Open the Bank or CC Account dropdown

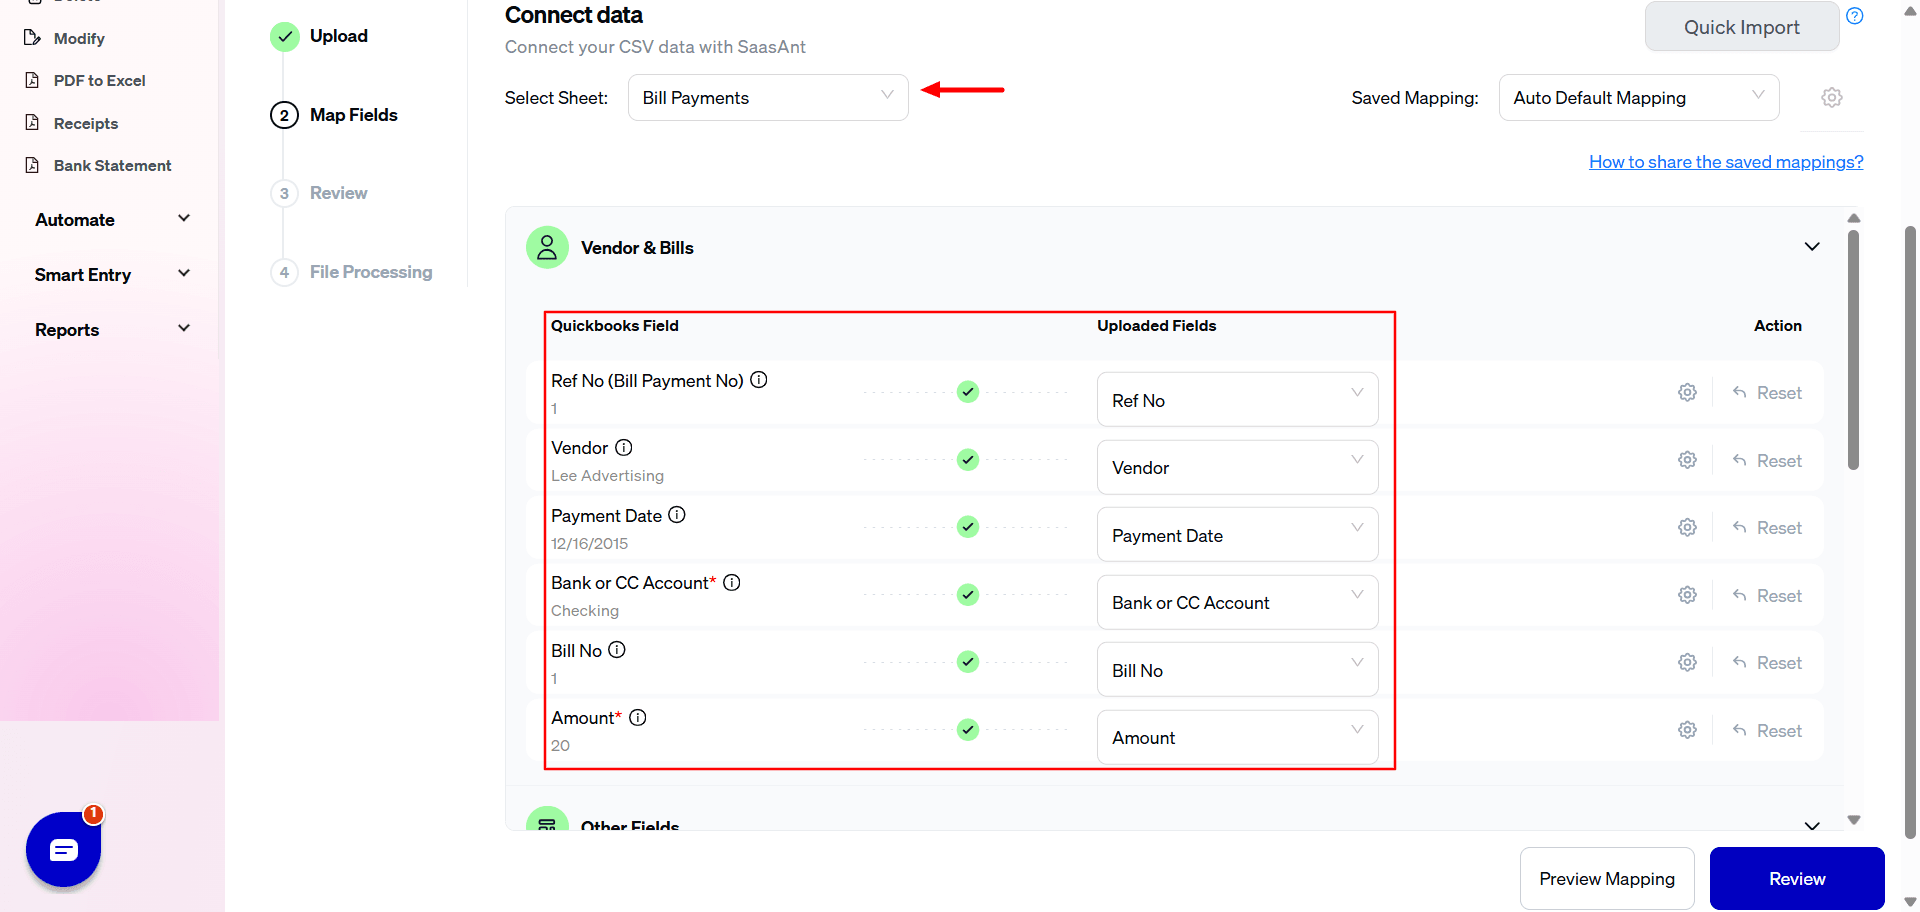(x=1237, y=602)
